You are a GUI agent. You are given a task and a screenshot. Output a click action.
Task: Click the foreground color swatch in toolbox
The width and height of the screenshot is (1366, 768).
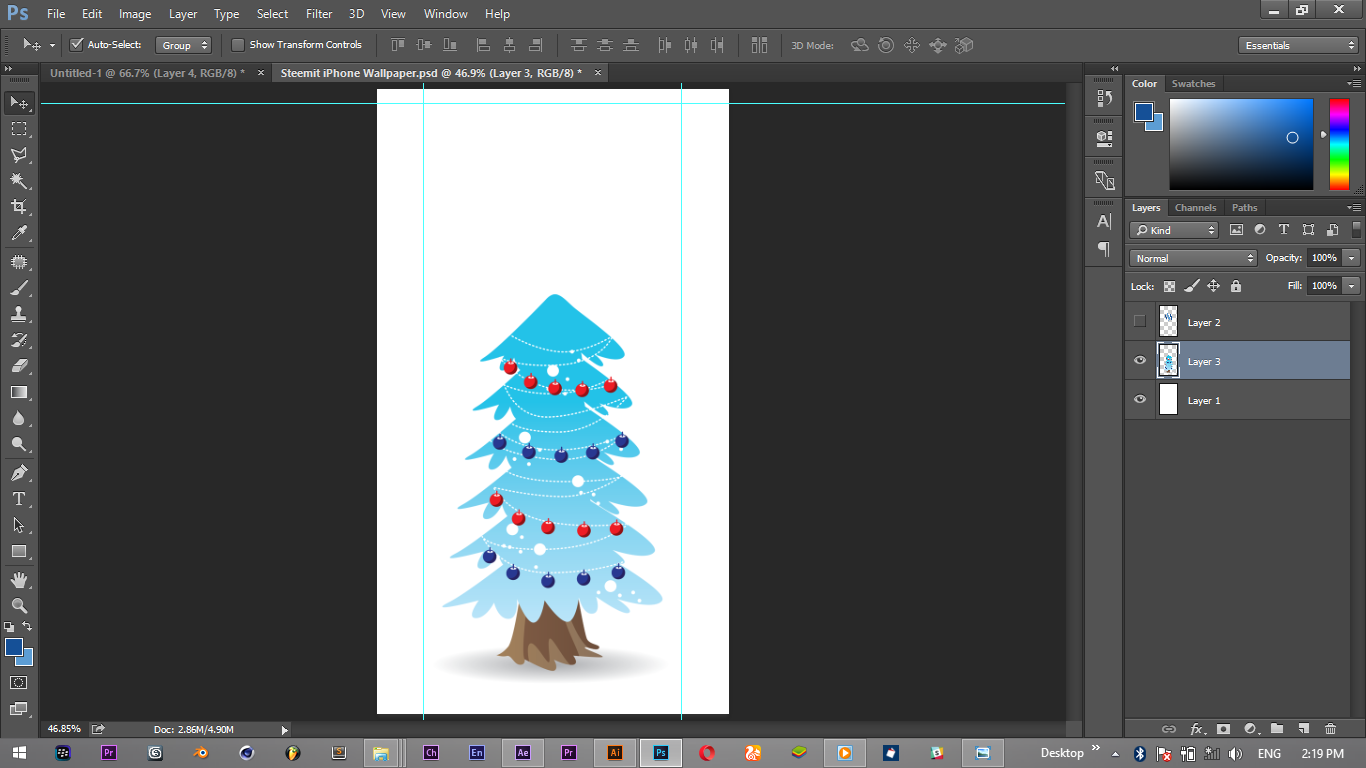click(x=14, y=647)
